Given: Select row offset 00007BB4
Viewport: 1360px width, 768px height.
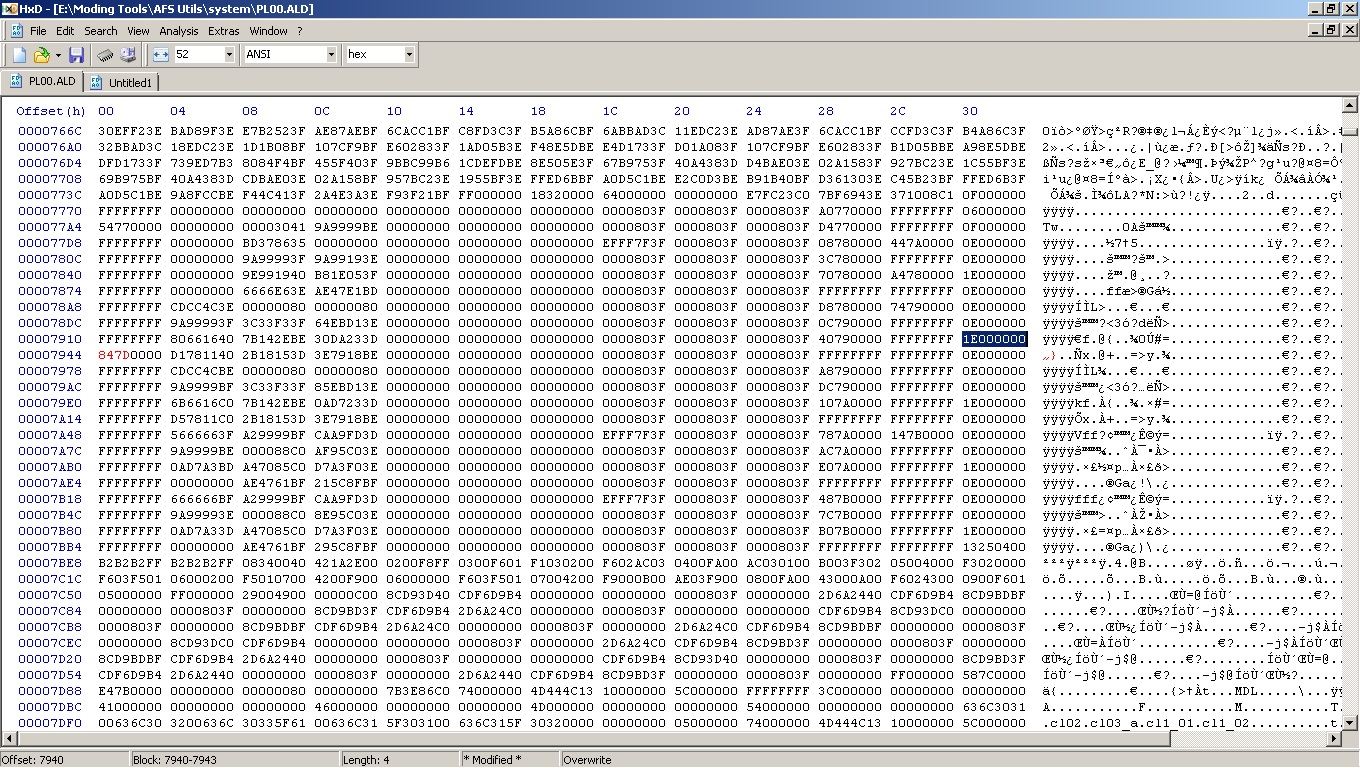Looking at the screenshot, I should (50, 547).
